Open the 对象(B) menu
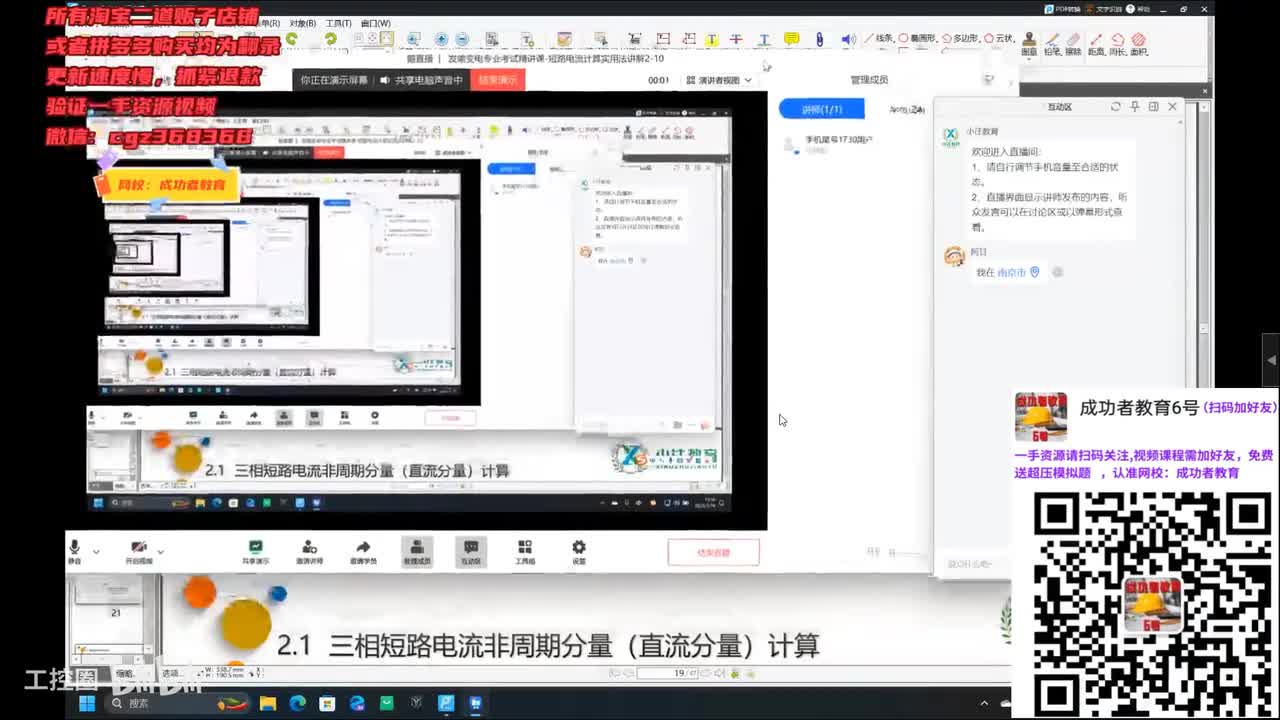 tap(302, 23)
